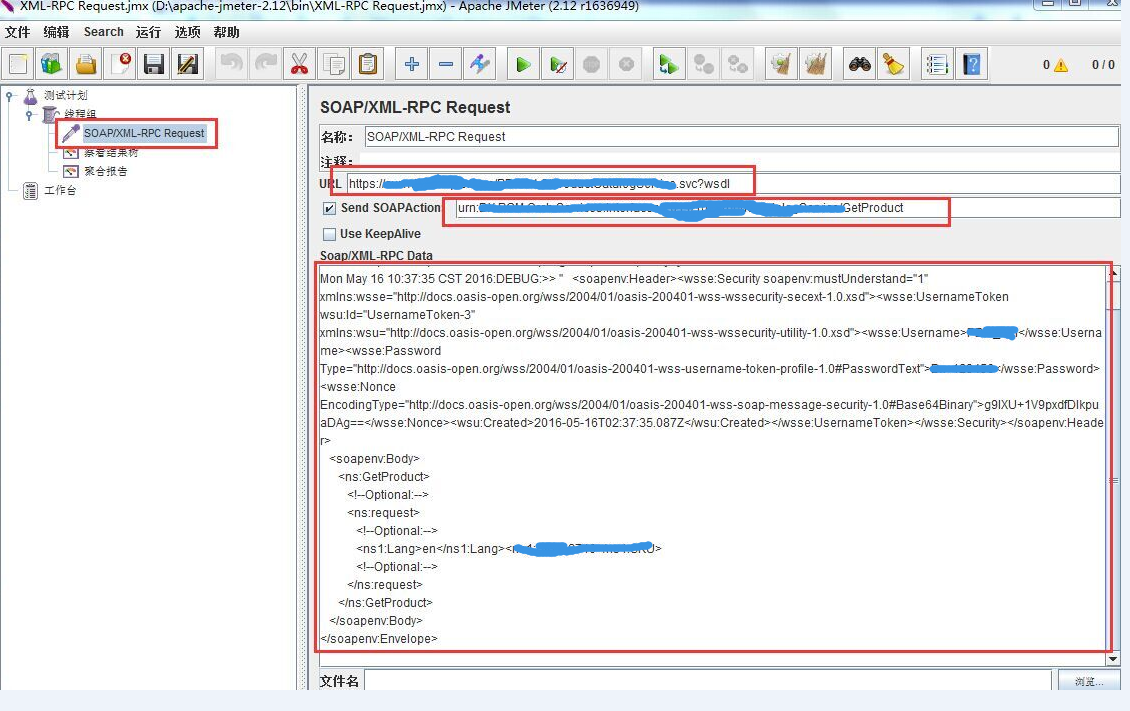The height and width of the screenshot is (711, 1130).
Task: Click the warning triangle error counter
Action: pyautogui.click(x=1061, y=66)
